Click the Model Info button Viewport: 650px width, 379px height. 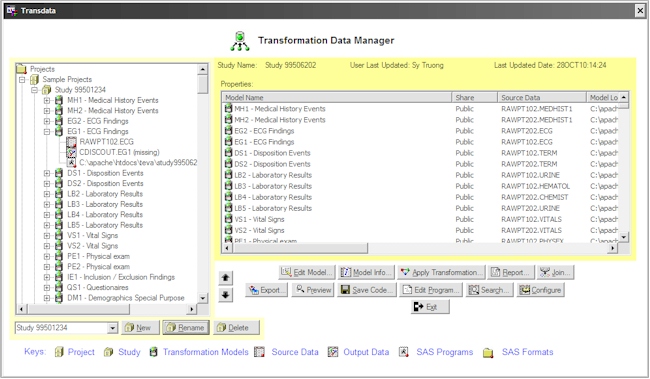click(366, 272)
